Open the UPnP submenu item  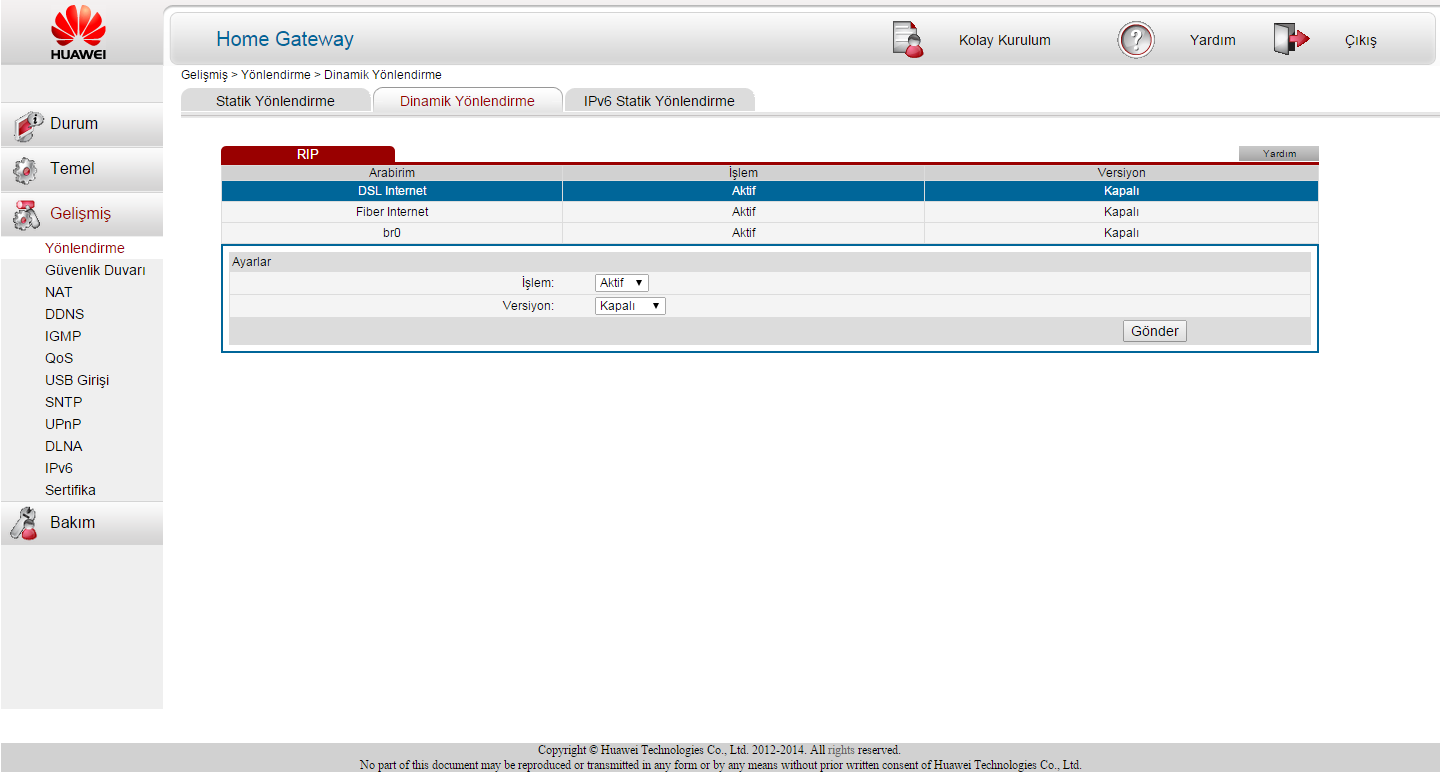coord(63,424)
